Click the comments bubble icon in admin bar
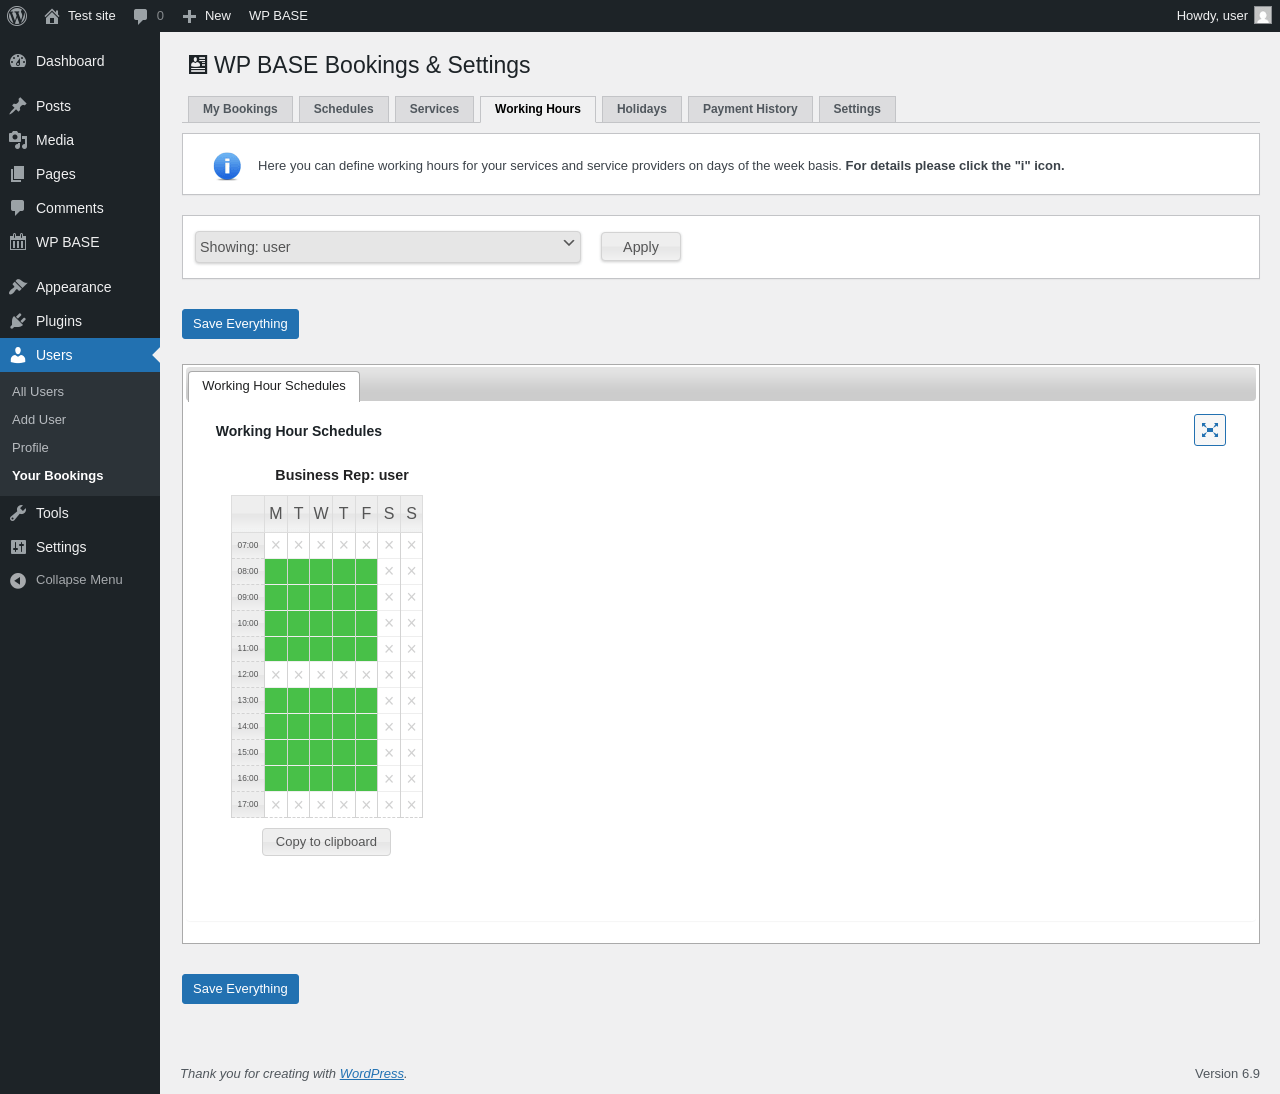 pos(140,16)
